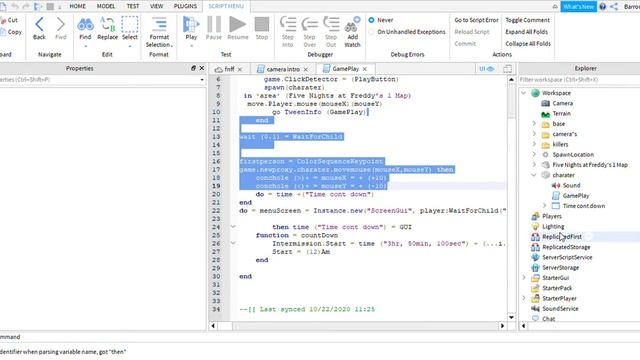This screenshot has width=640, height=360.
Task: Close the Properties panel
Action: click(x=202, y=68)
